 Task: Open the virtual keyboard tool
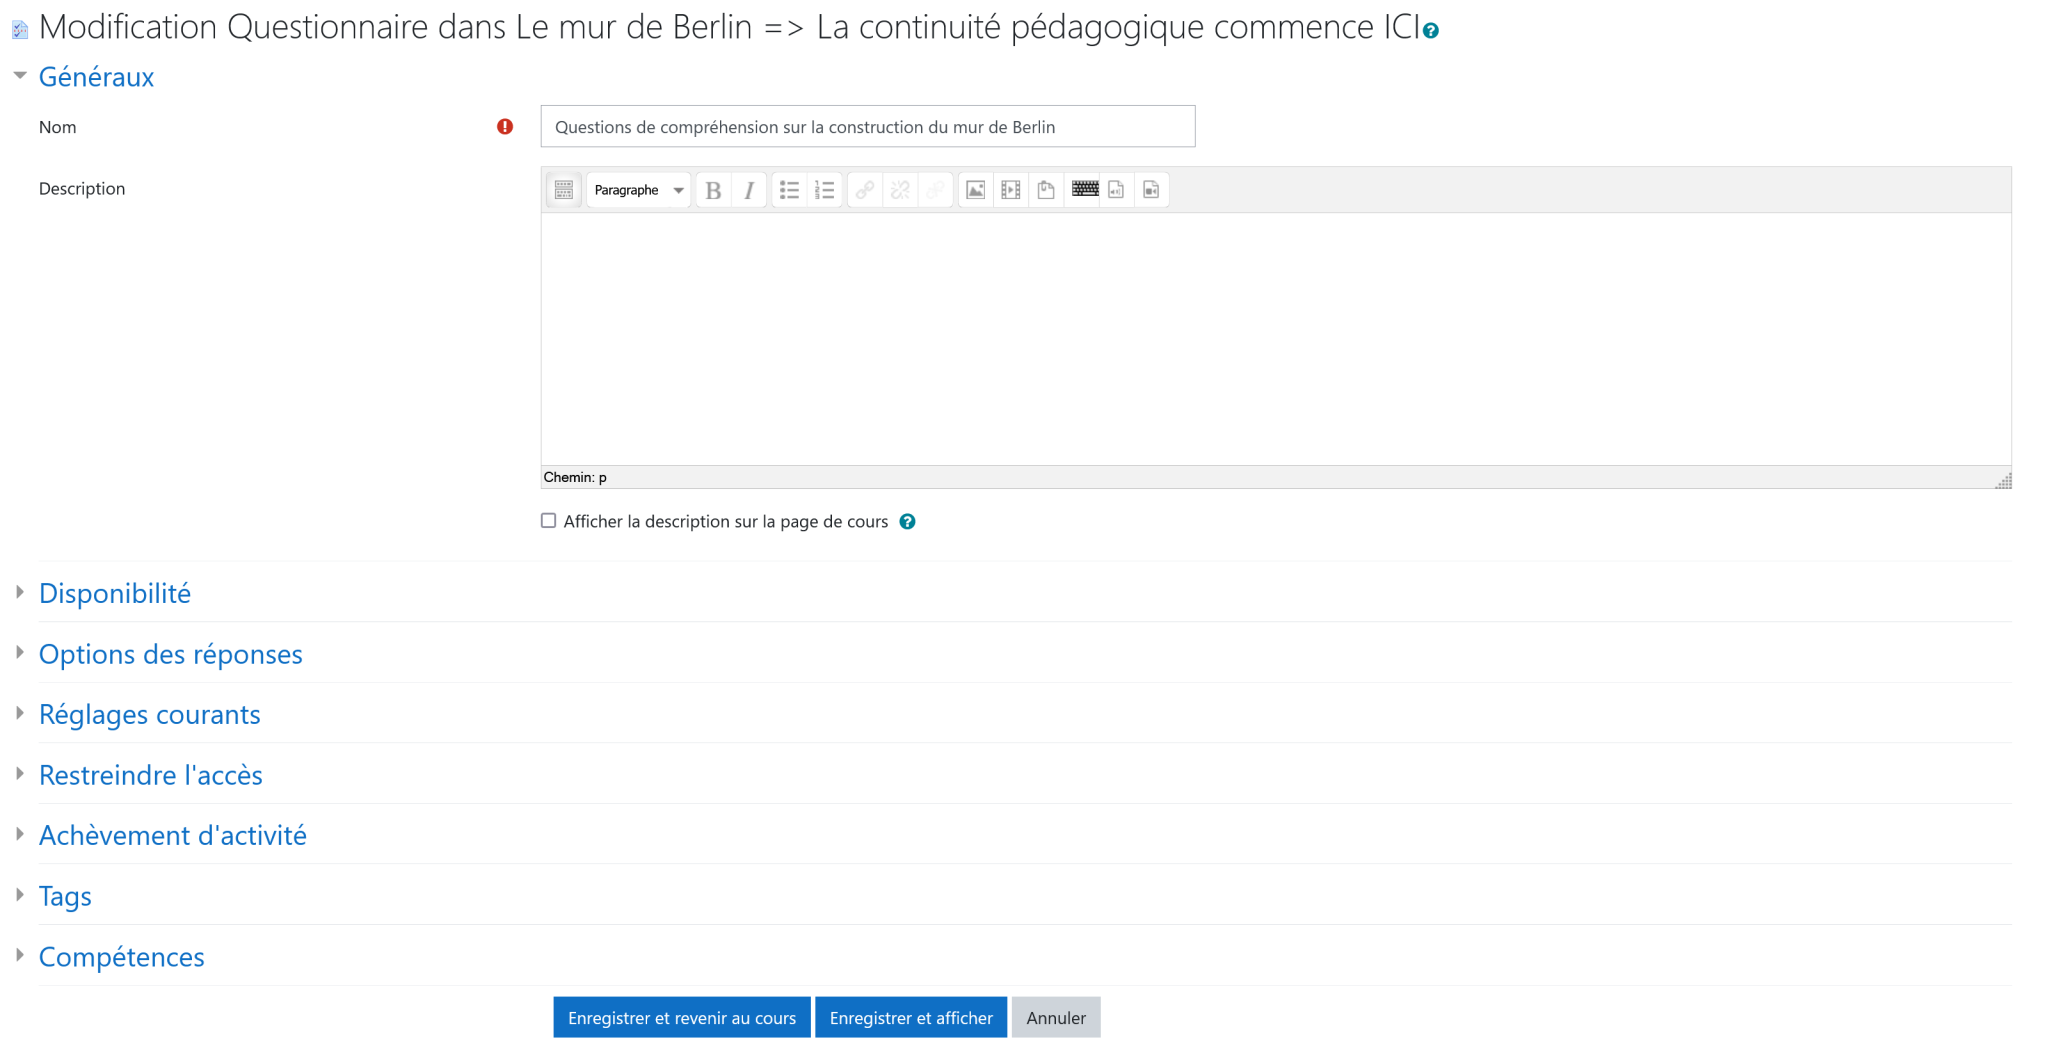[x=1085, y=190]
